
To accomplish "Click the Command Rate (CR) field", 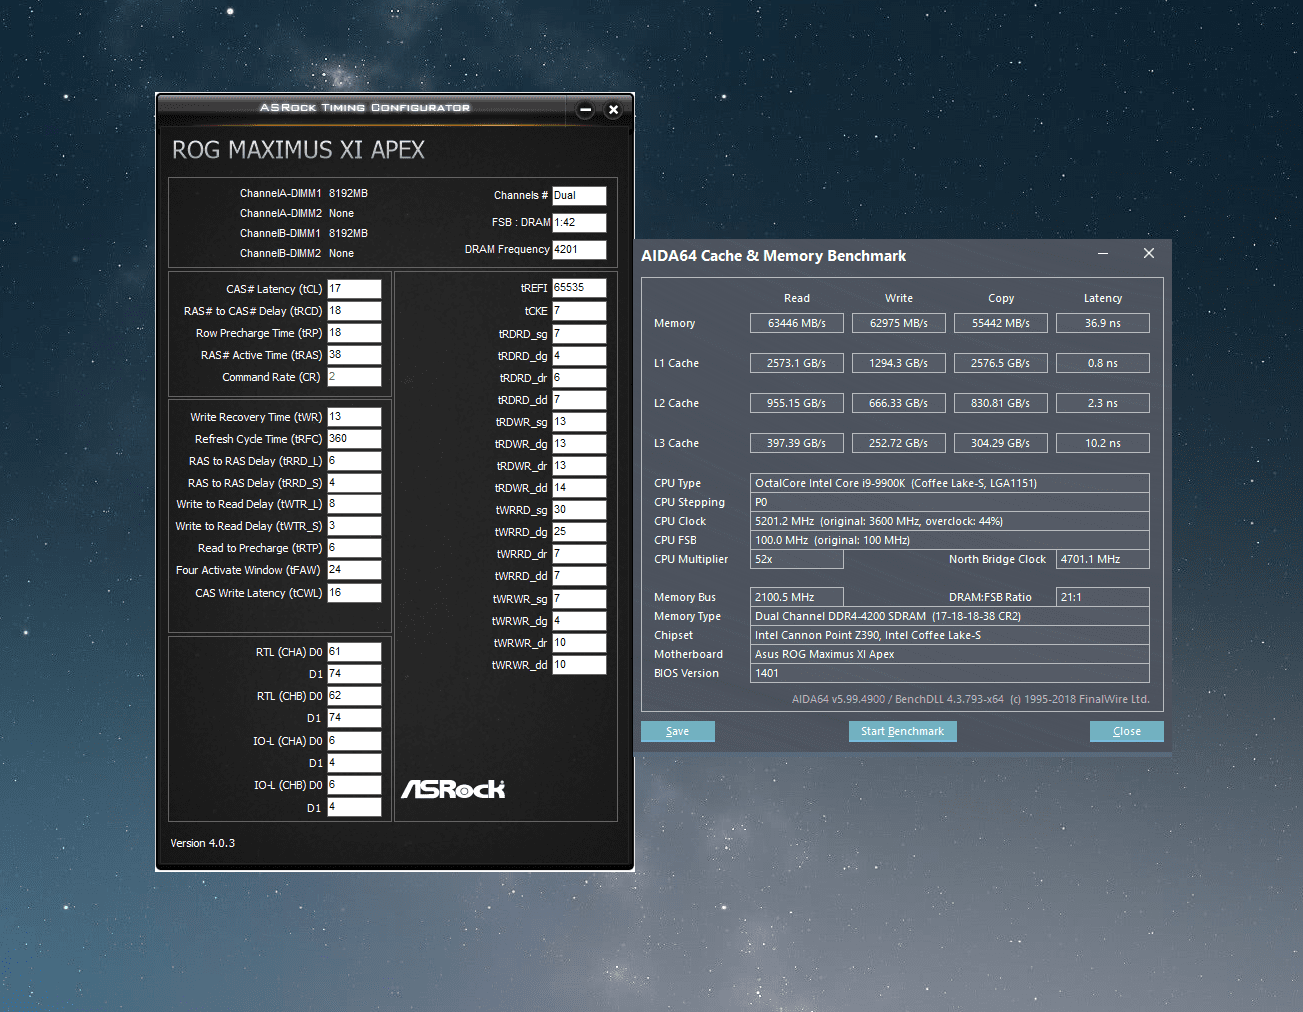I will [354, 377].
